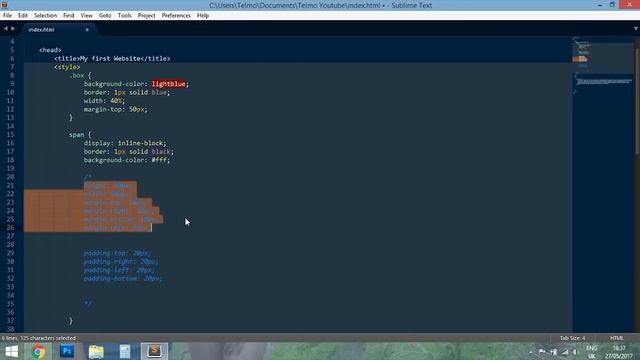The image size is (640, 360).
Task: Click the 'My first Website' title text
Action: click(x=110, y=58)
